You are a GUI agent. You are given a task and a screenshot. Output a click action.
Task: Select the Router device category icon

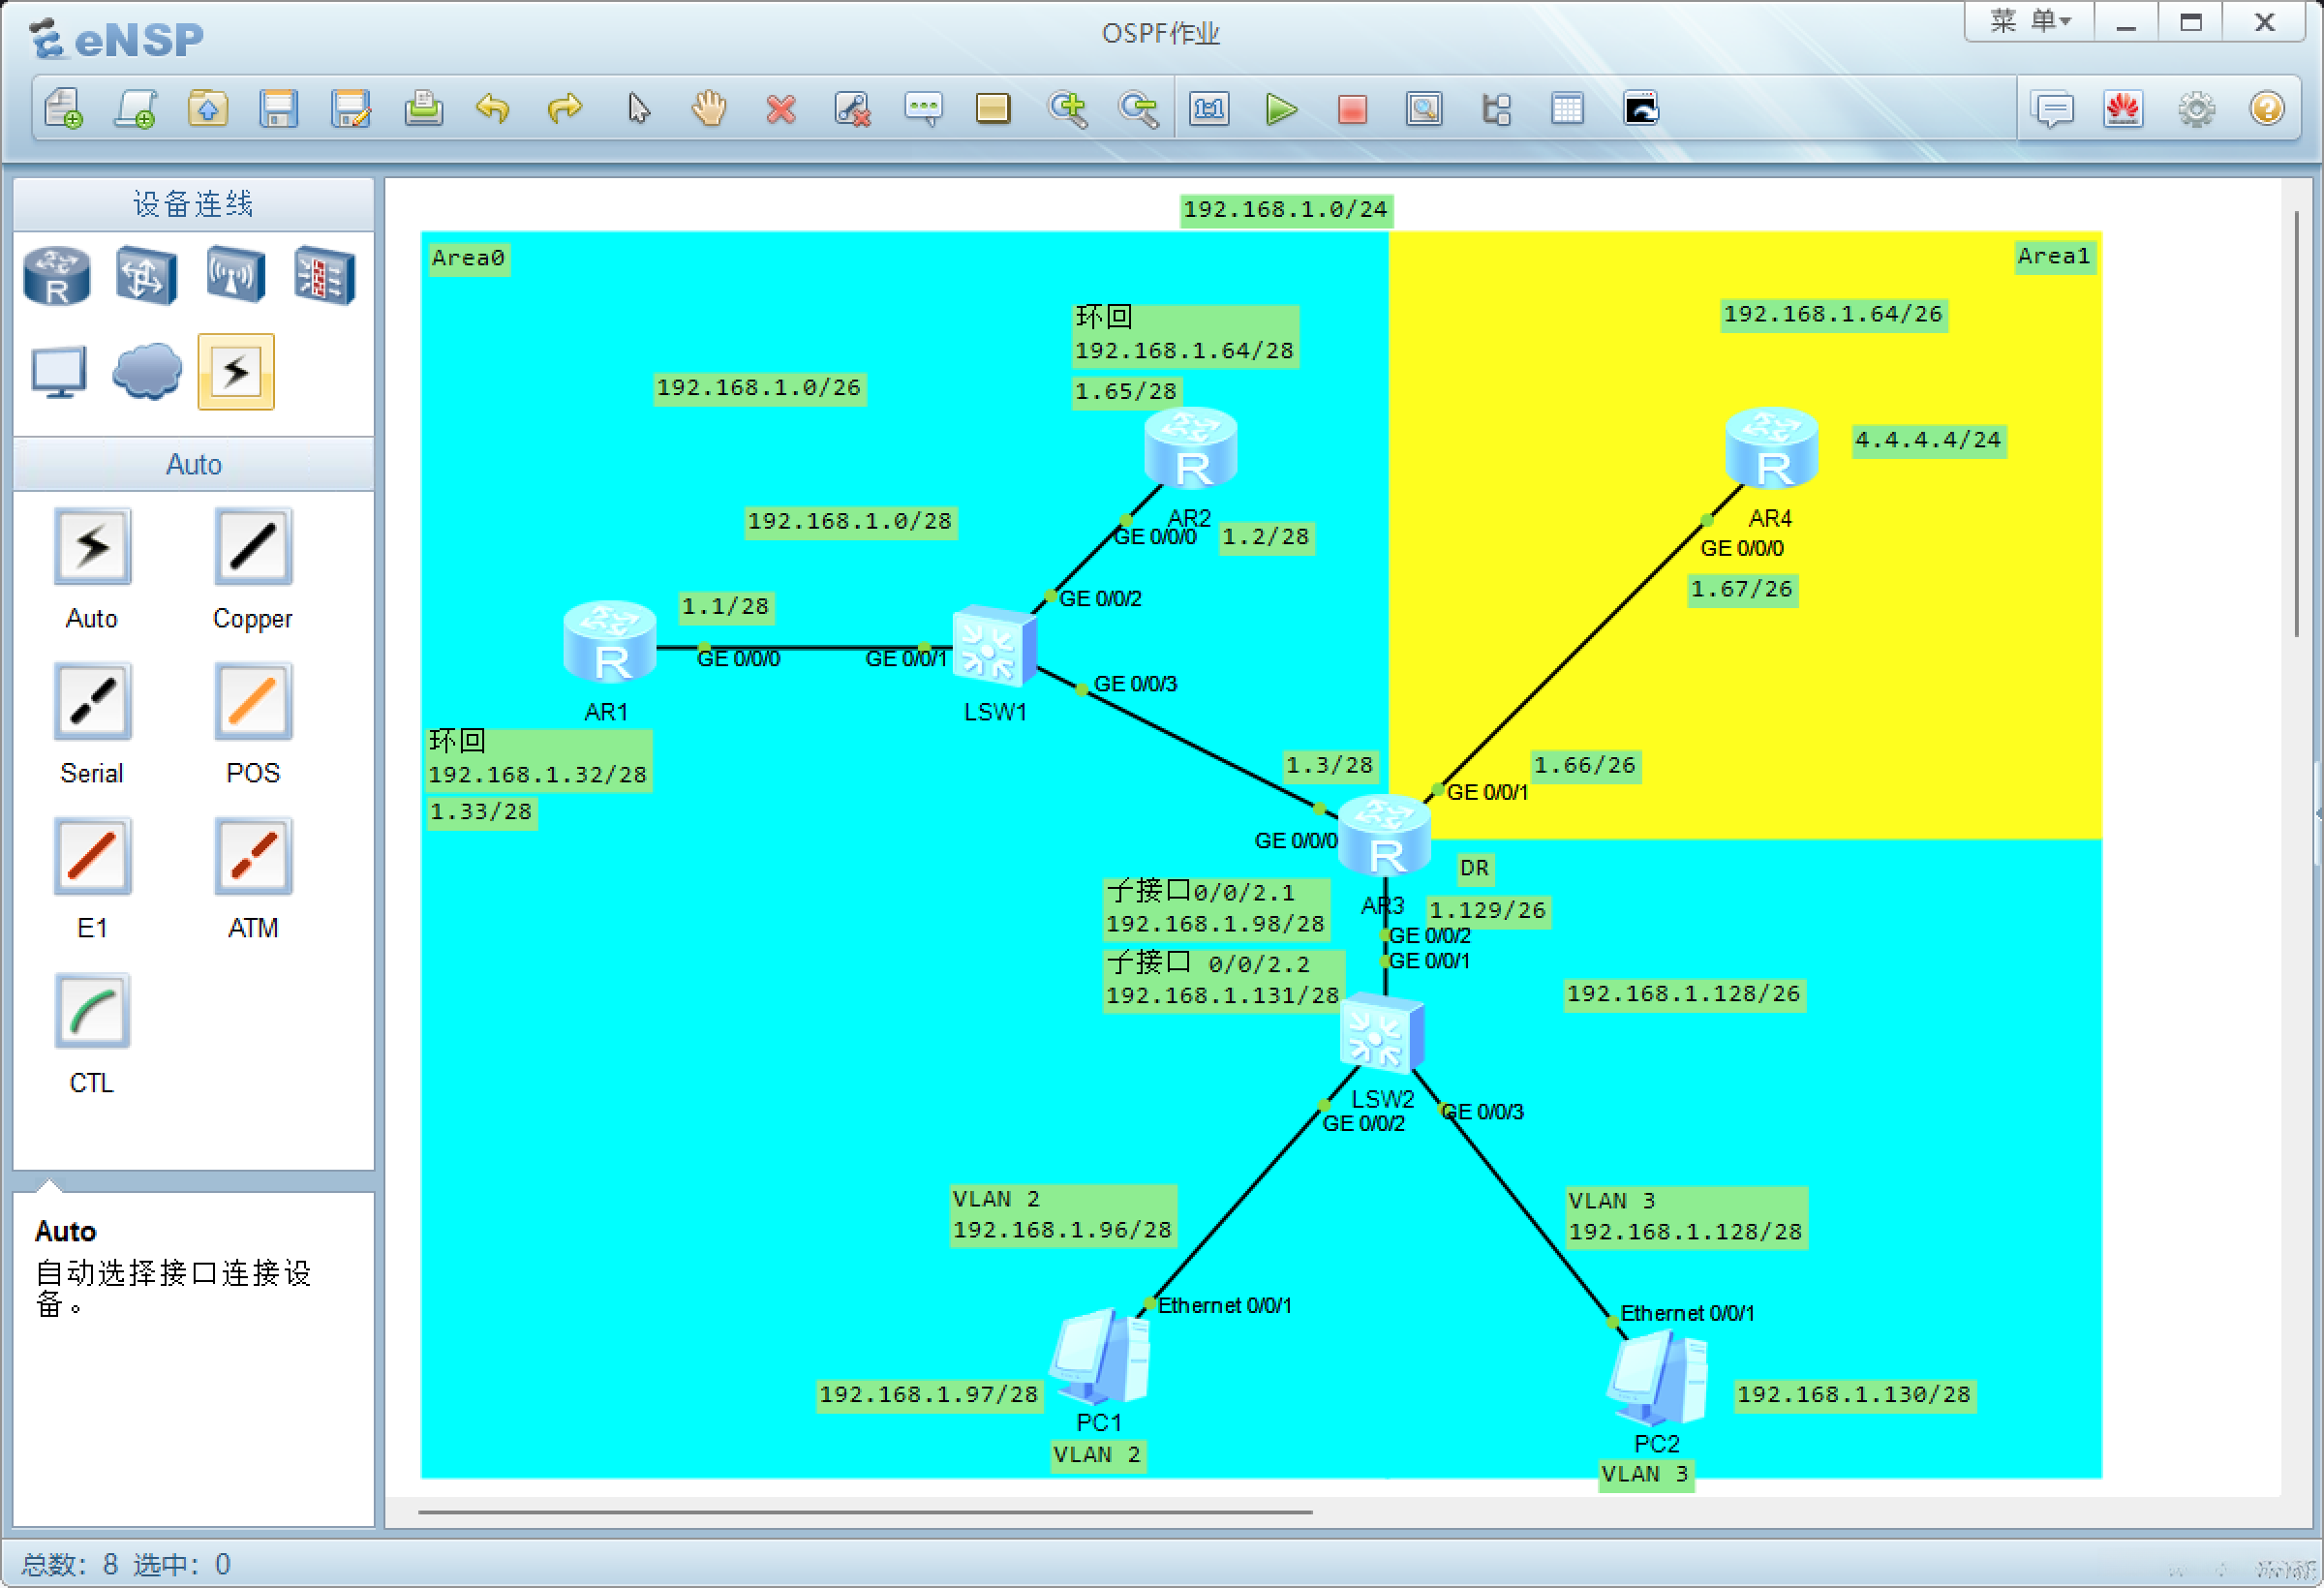(x=57, y=276)
